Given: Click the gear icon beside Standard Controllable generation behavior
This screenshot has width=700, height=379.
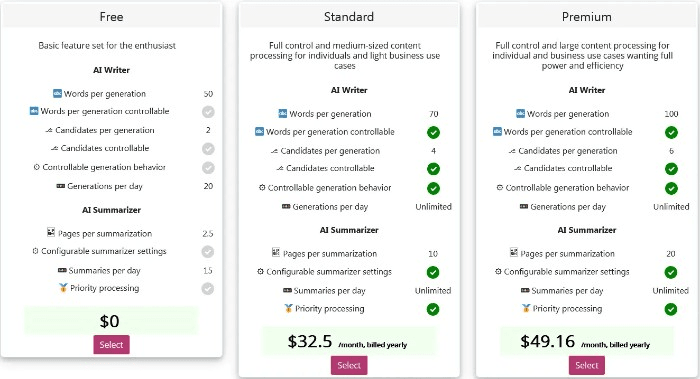Looking at the screenshot, I should pos(262,187).
